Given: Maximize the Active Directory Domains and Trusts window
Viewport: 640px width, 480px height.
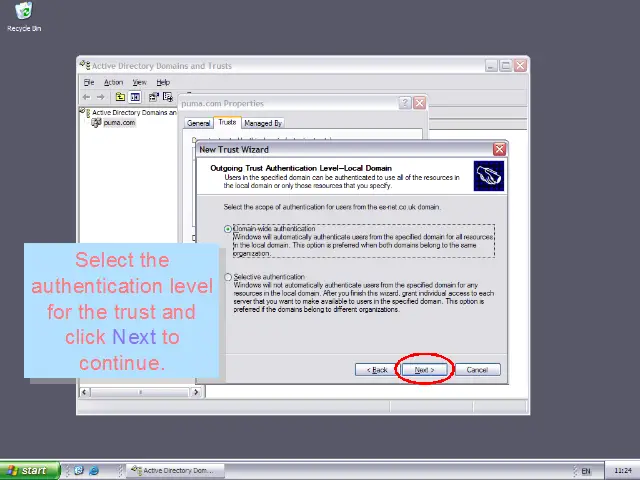Looking at the screenshot, I should point(506,65).
